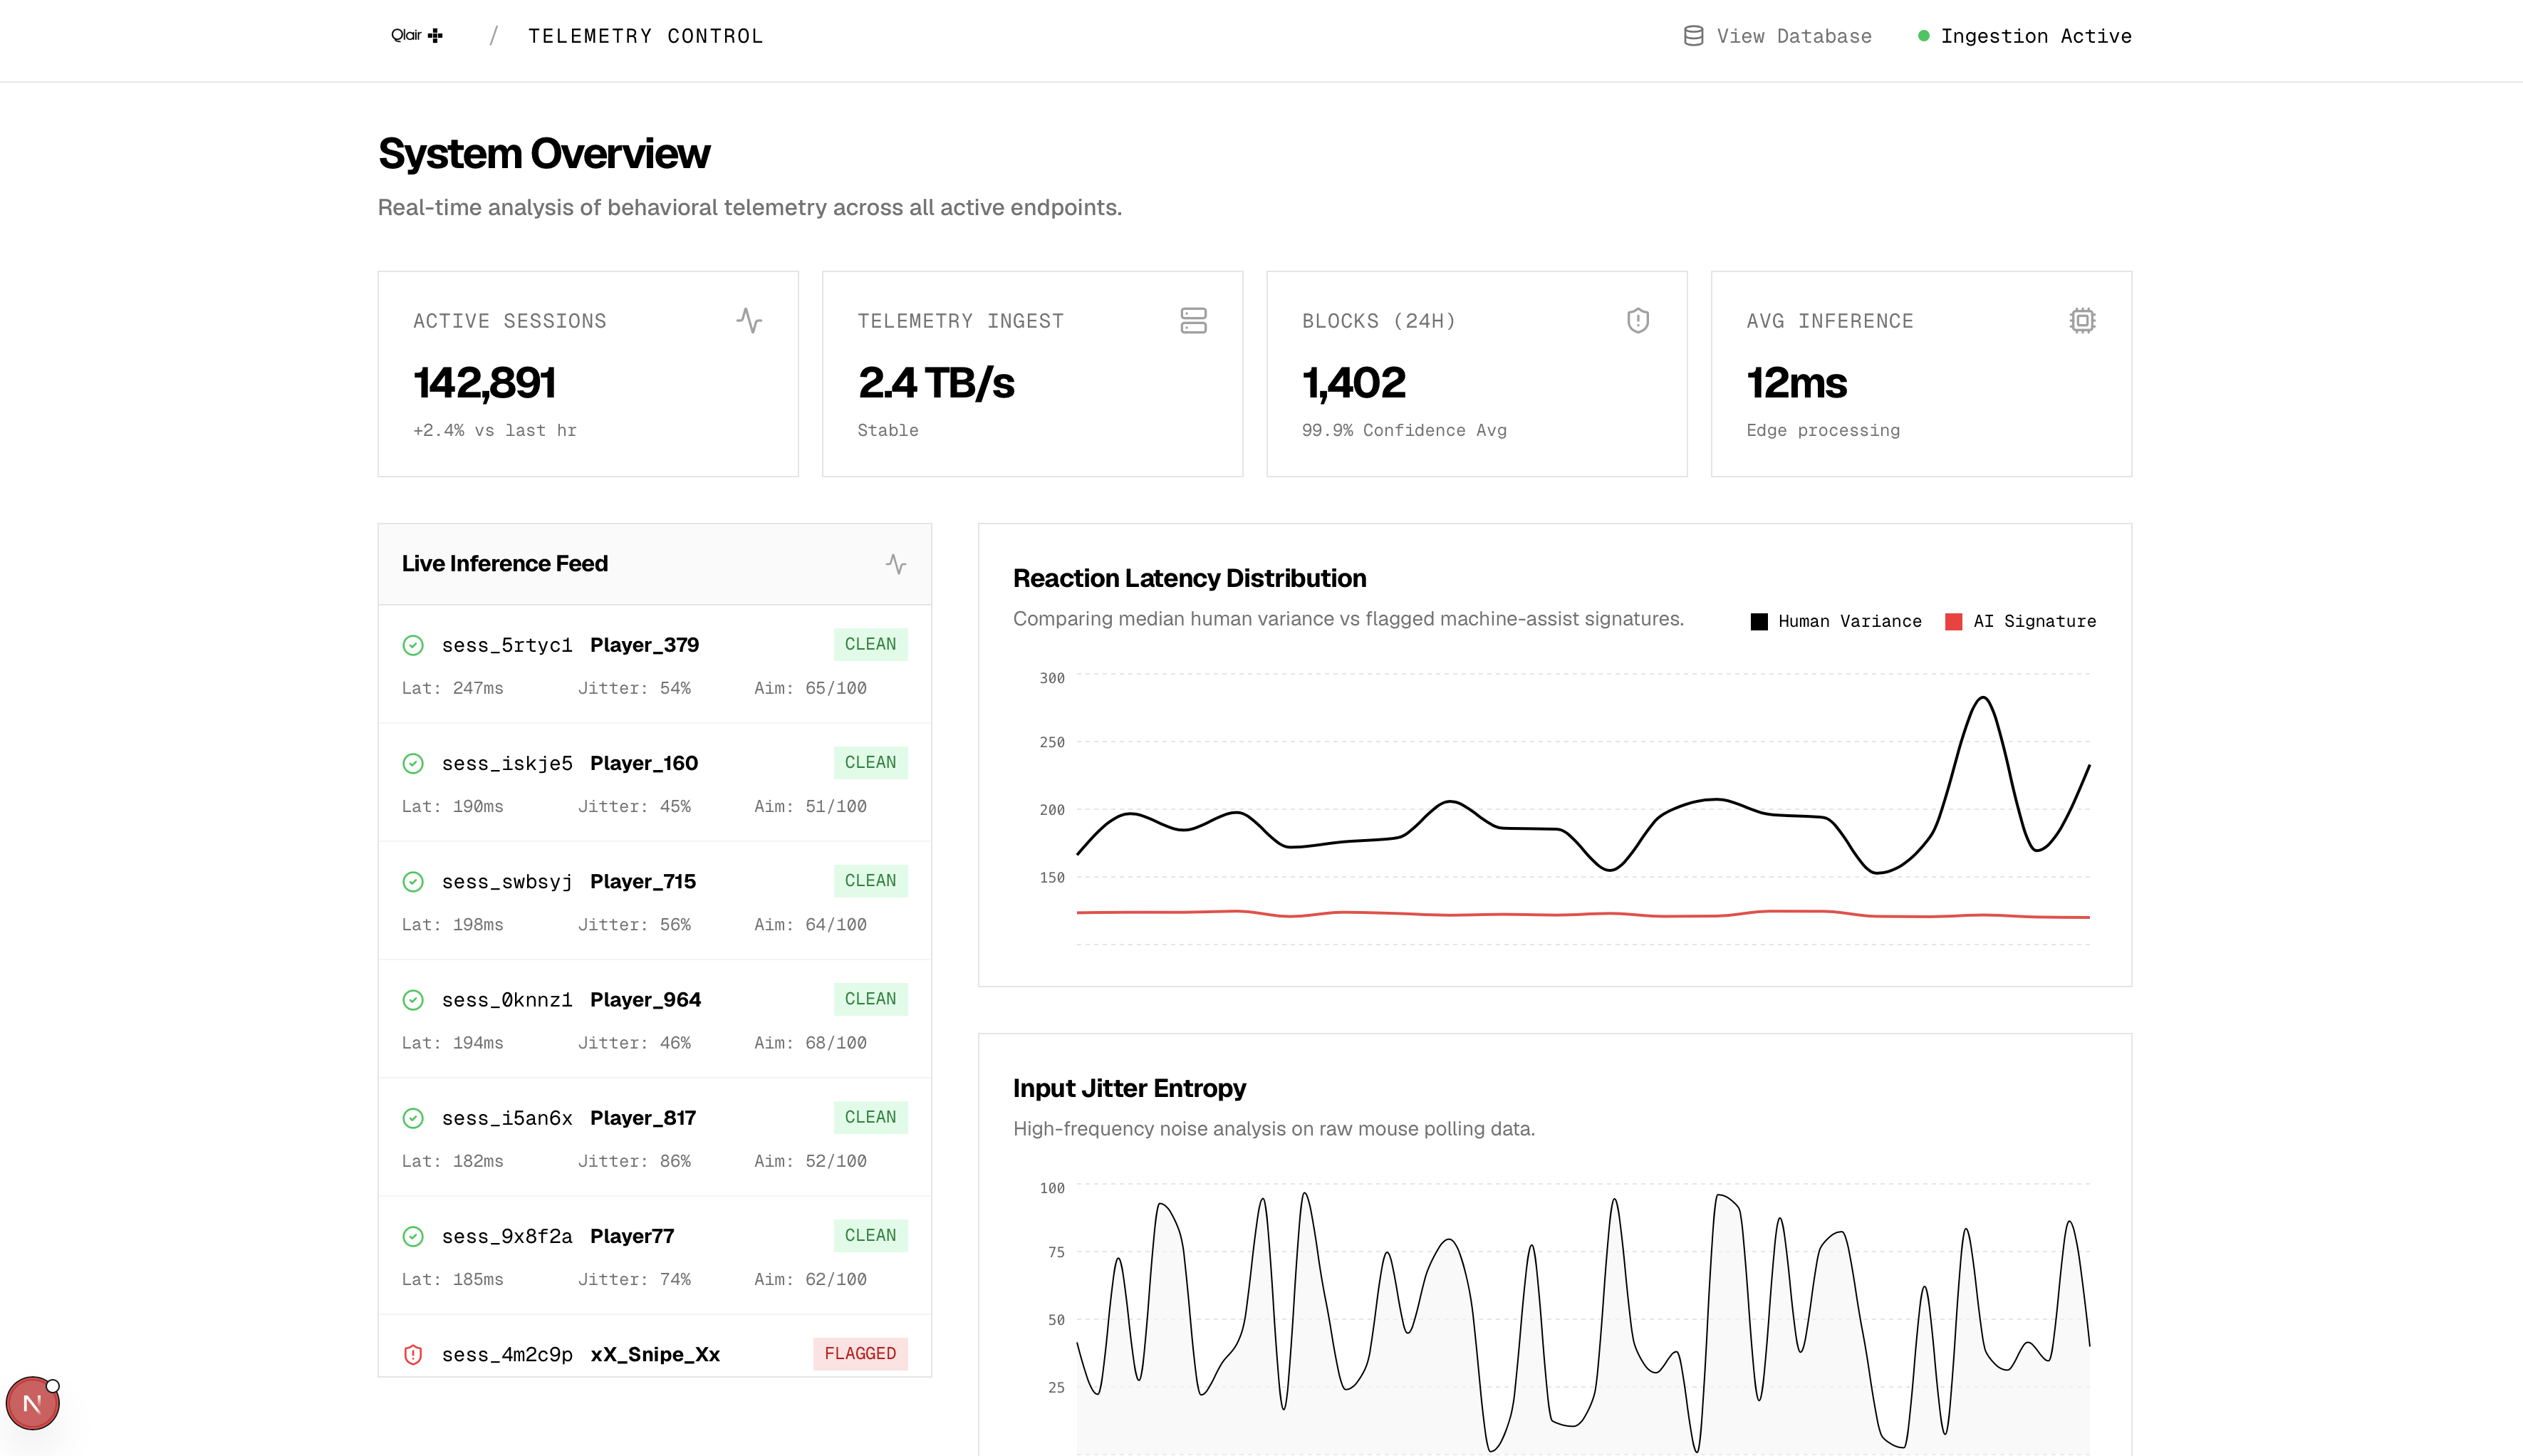The width and height of the screenshot is (2523, 1456).
Task: Click the green check icon for sess_5rtyc1
Action: click(413, 645)
